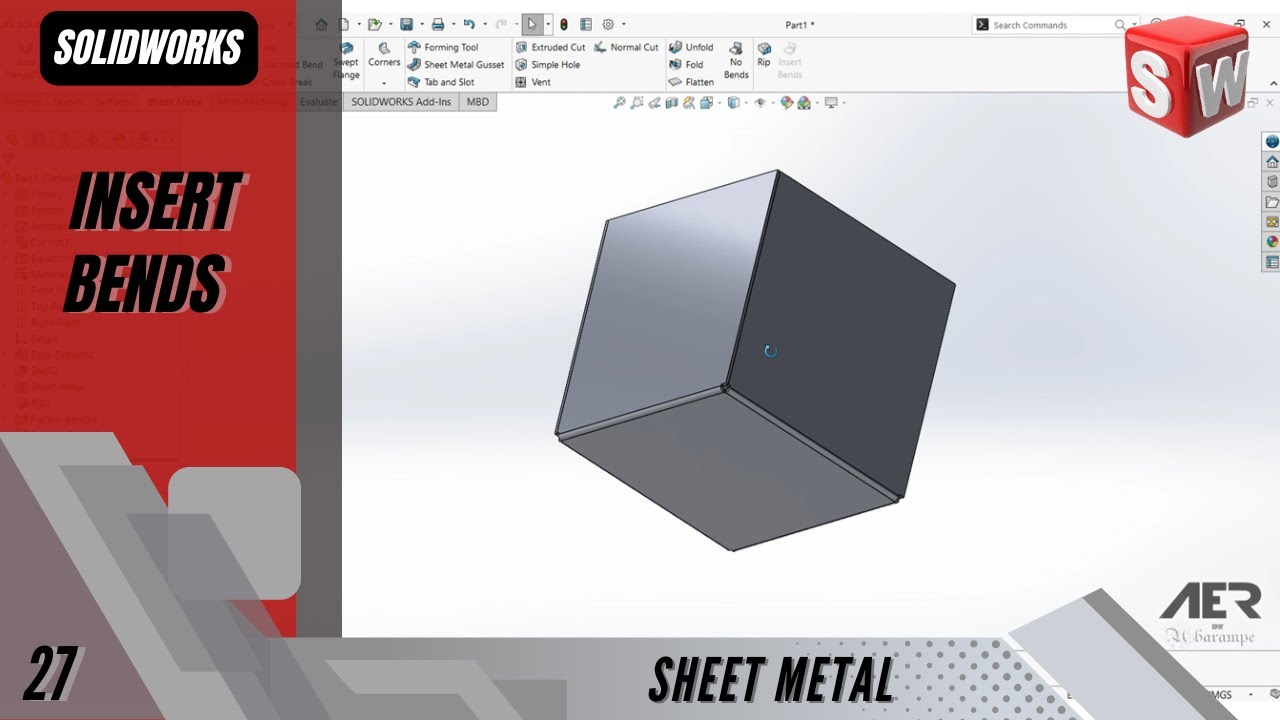Open the View Settings monitor icon
Viewport: 1280px width, 720px height.
pos(830,102)
